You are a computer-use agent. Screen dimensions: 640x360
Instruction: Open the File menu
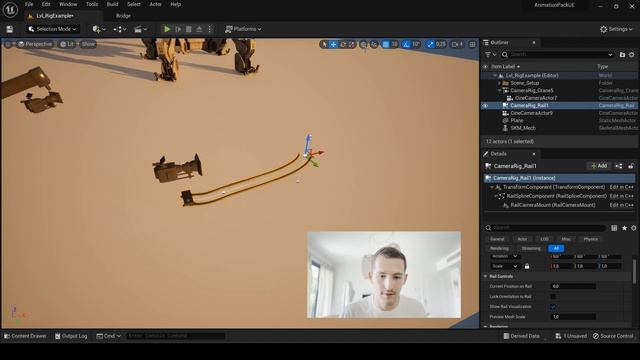click(x=29, y=4)
